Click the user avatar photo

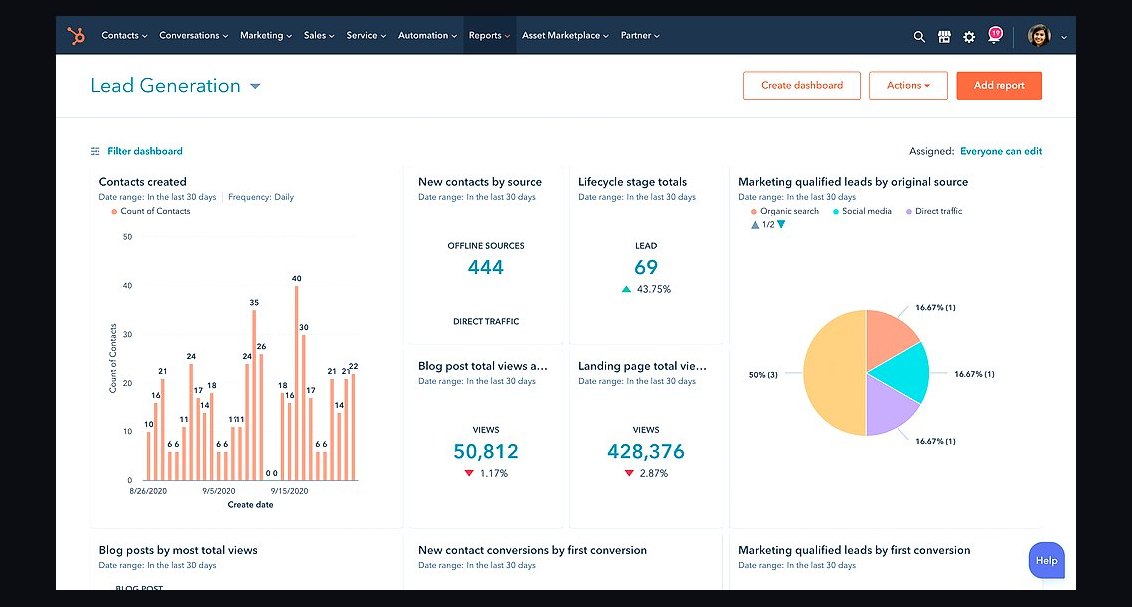point(1039,35)
